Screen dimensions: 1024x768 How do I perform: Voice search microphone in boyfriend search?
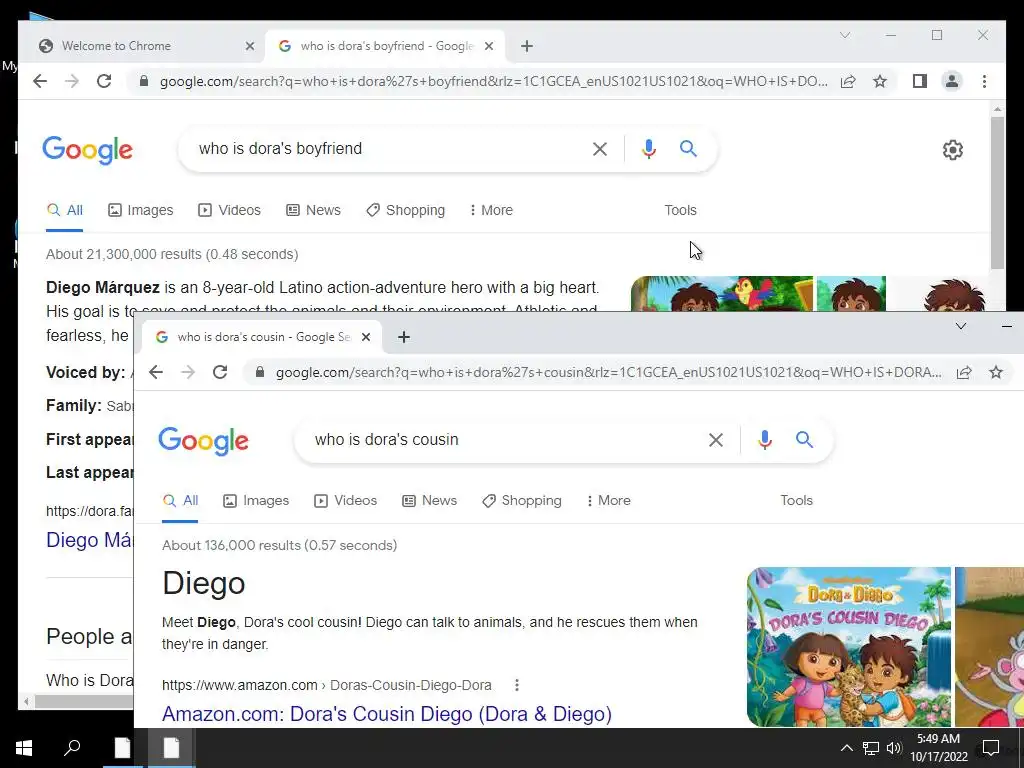tap(648, 149)
